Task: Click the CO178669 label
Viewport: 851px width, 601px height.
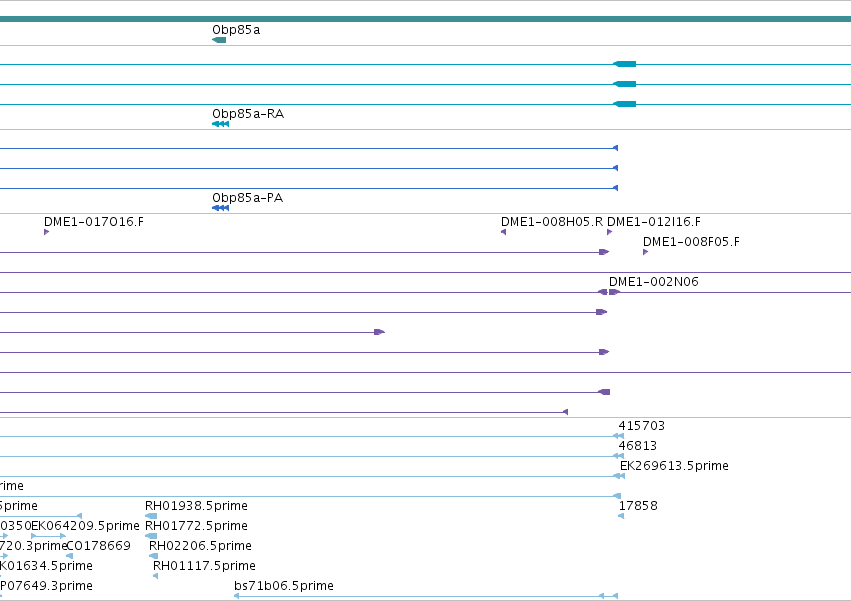Action: tap(98, 546)
